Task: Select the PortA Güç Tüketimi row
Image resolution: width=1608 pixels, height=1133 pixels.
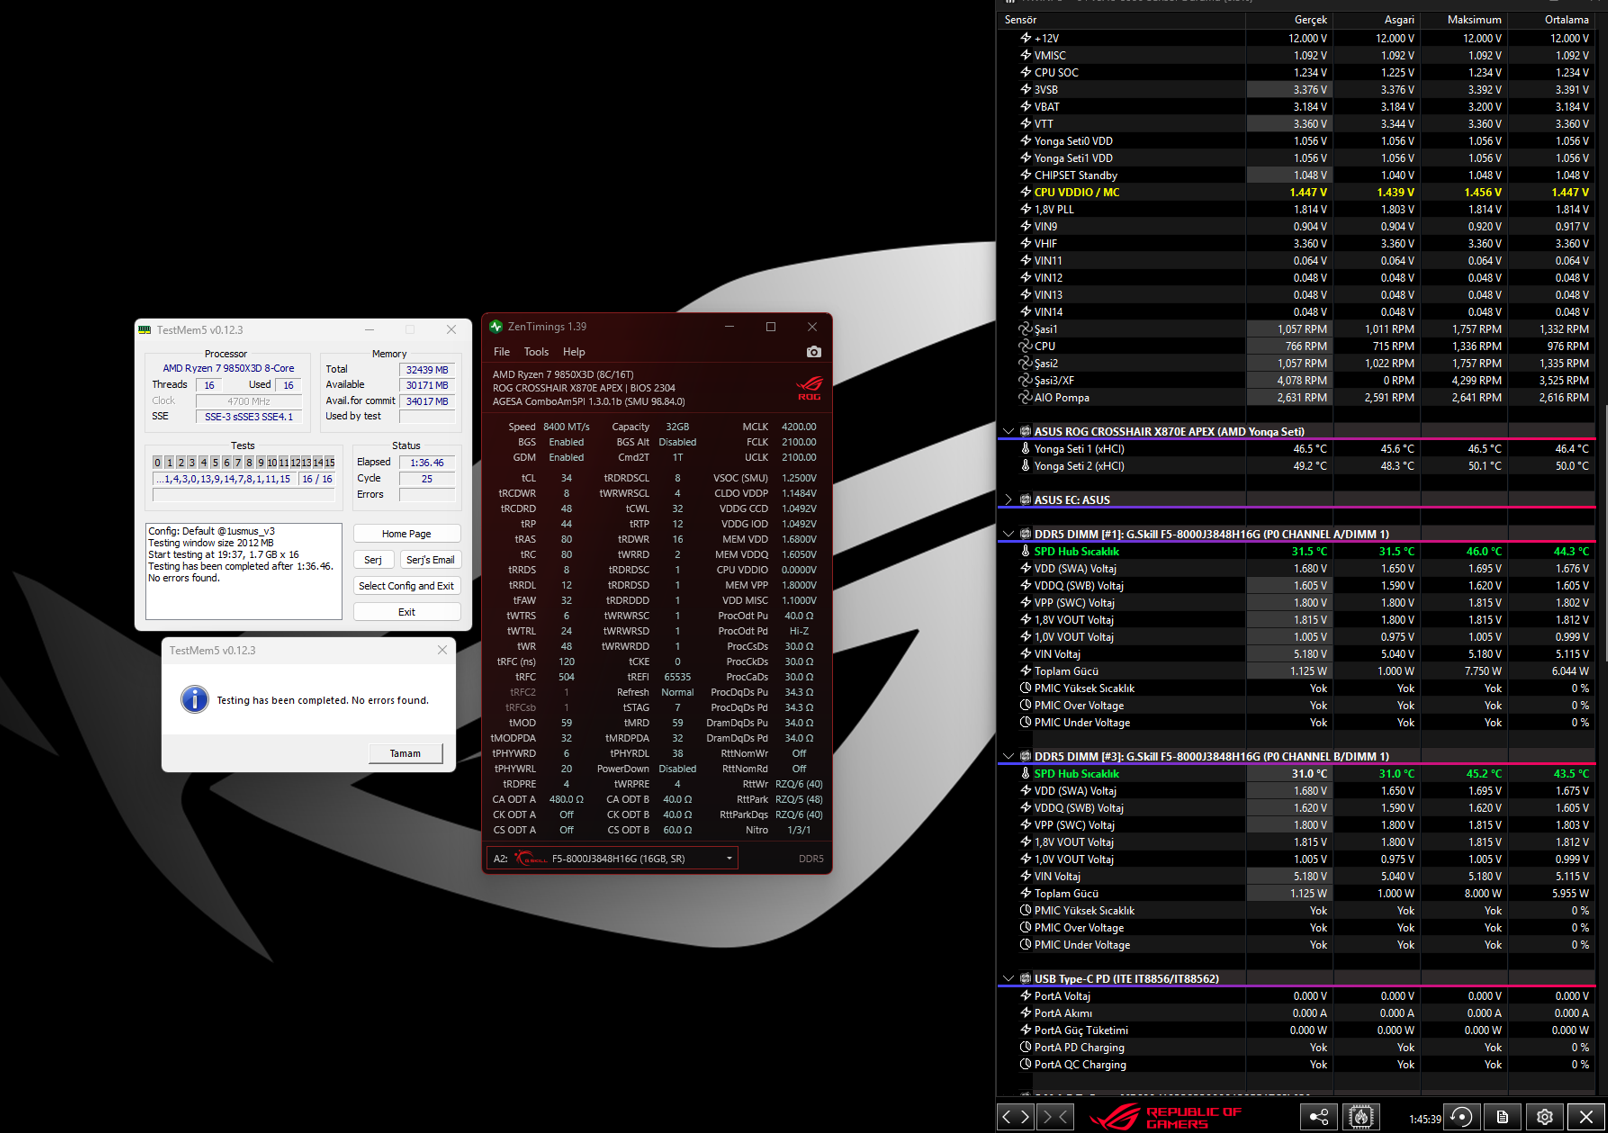Action: click(x=1296, y=1030)
